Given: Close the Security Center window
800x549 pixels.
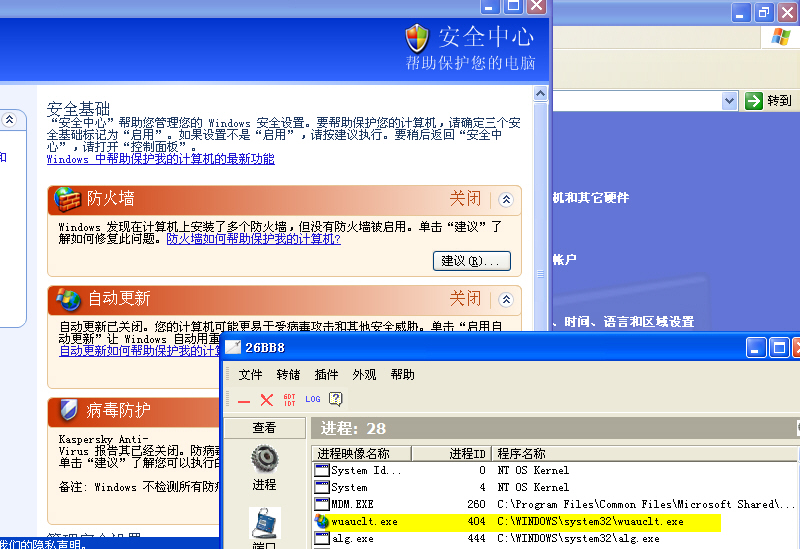Looking at the screenshot, I should (x=536, y=6).
